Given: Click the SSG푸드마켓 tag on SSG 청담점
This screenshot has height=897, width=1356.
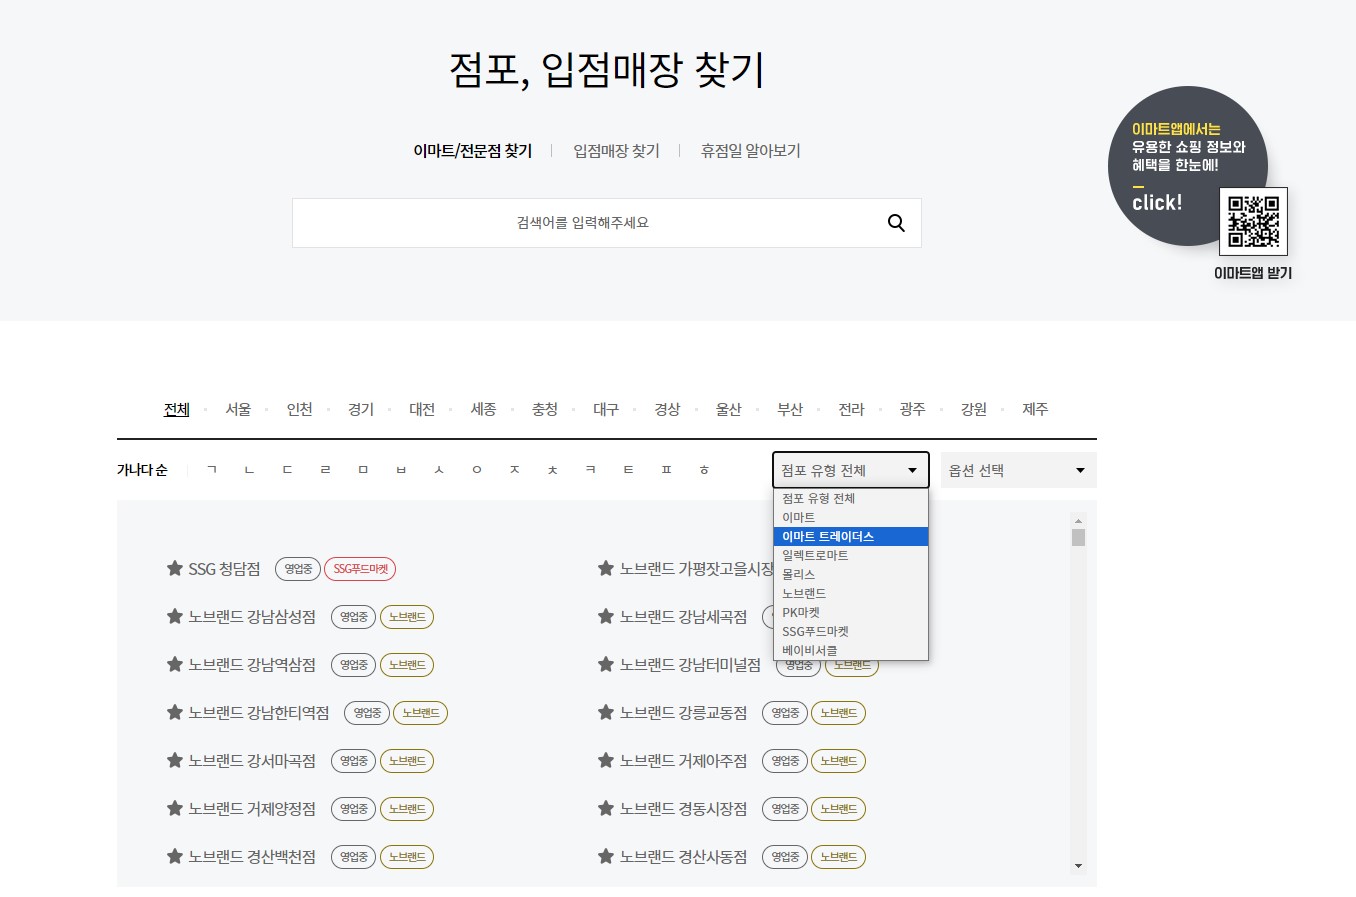Looking at the screenshot, I should 360,569.
